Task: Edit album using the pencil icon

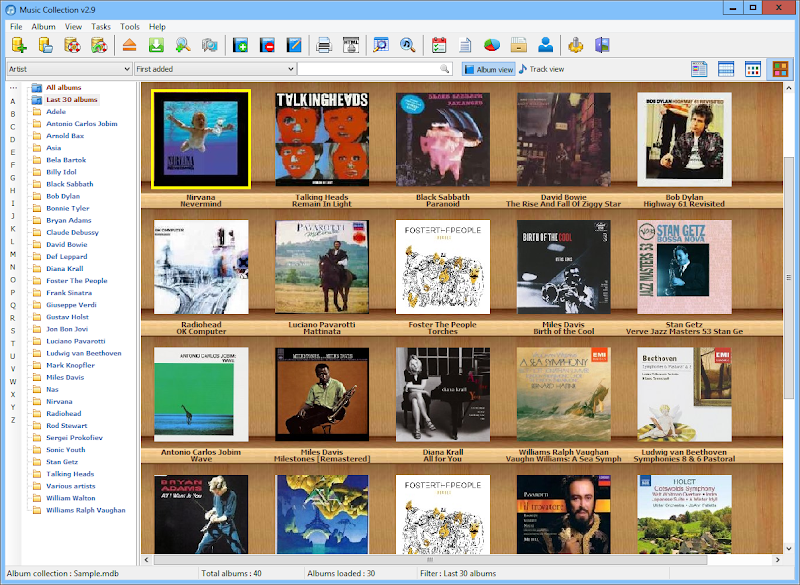Action: [293, 45]
